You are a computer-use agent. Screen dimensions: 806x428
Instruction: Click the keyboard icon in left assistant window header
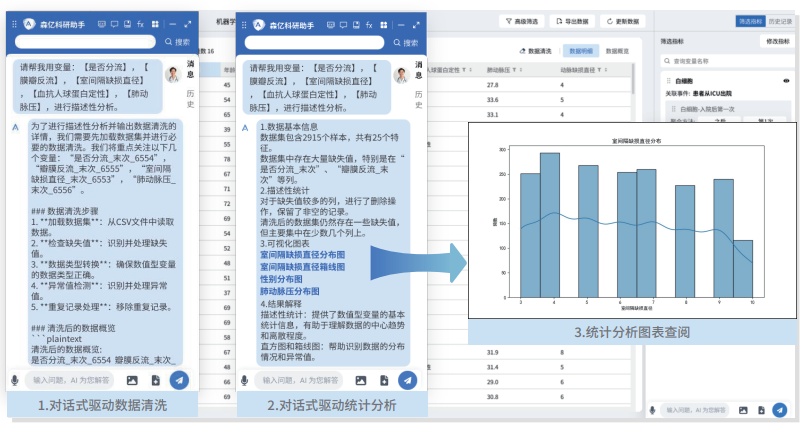click(101, 24)
